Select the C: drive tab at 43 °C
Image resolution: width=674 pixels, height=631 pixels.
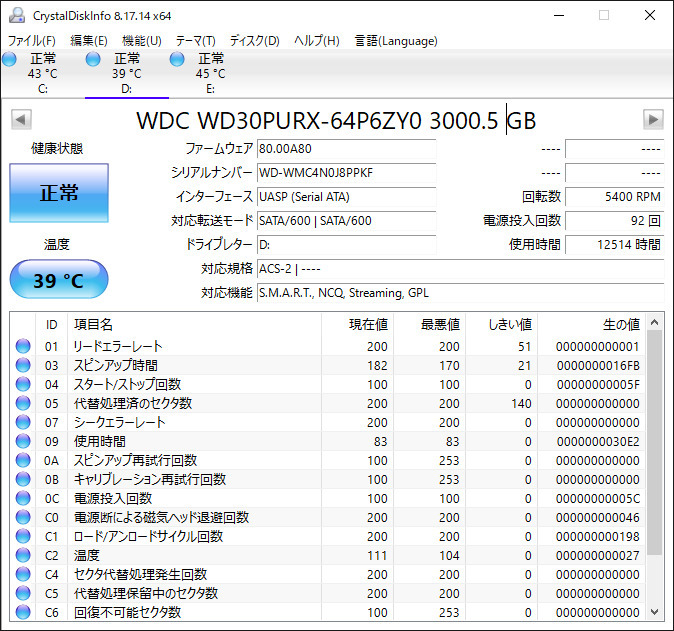43,74
